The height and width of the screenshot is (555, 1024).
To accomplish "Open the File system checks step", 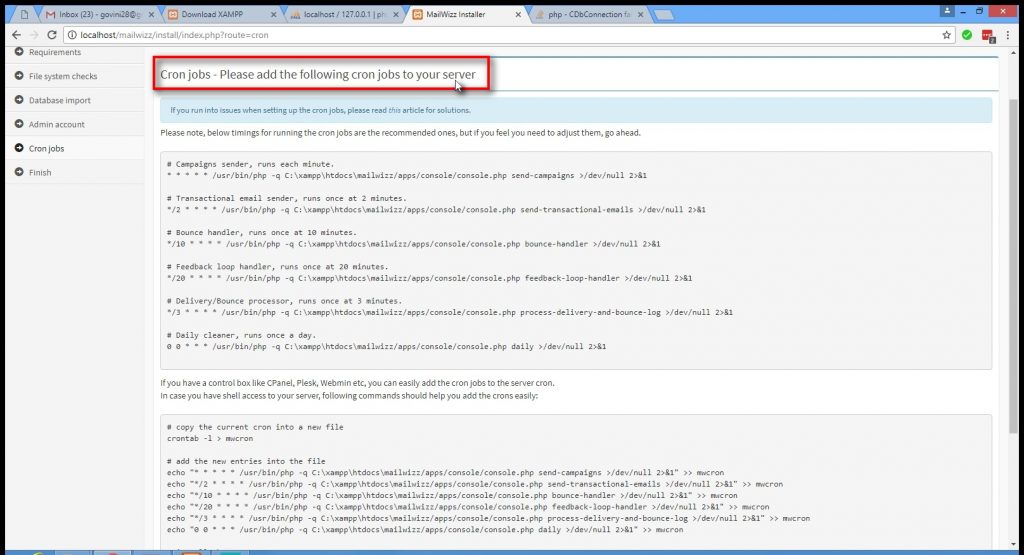I will [63, 76].
